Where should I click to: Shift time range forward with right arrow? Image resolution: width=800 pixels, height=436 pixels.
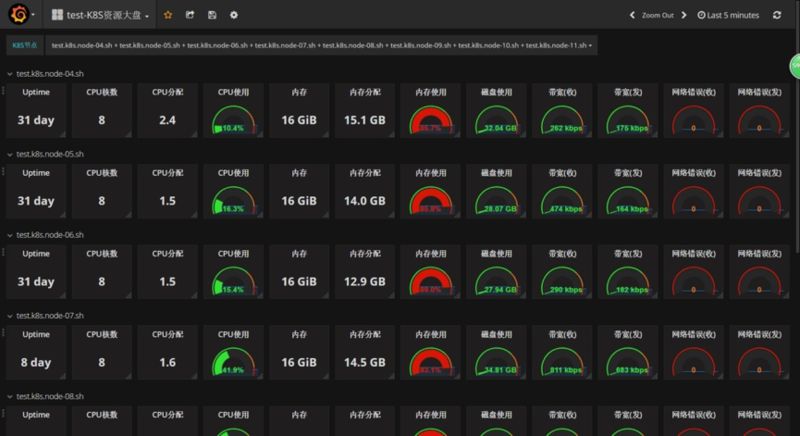pyautogui.click(x=684, y=15)
